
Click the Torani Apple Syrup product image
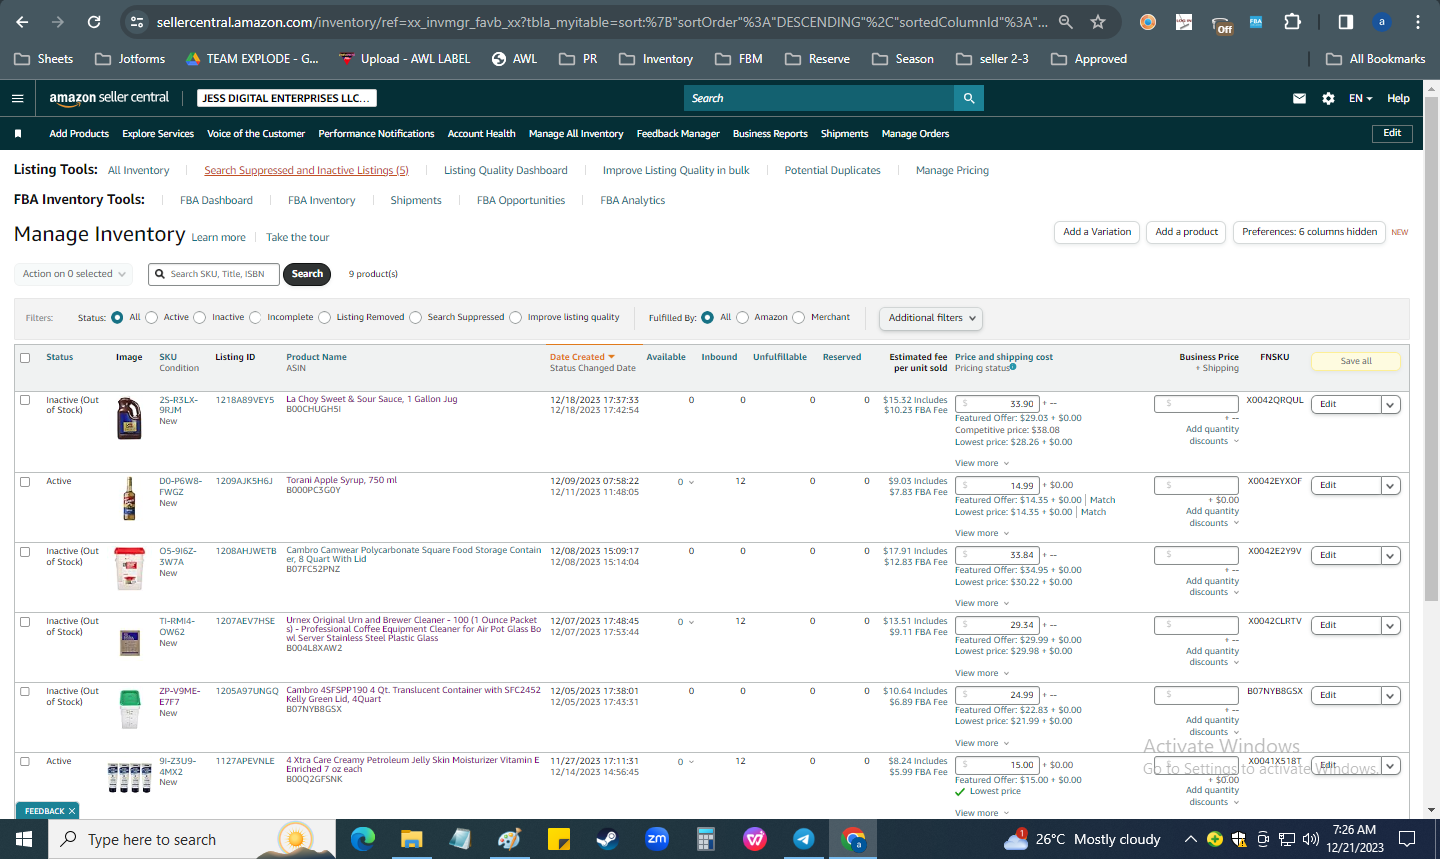click(129, 498)
